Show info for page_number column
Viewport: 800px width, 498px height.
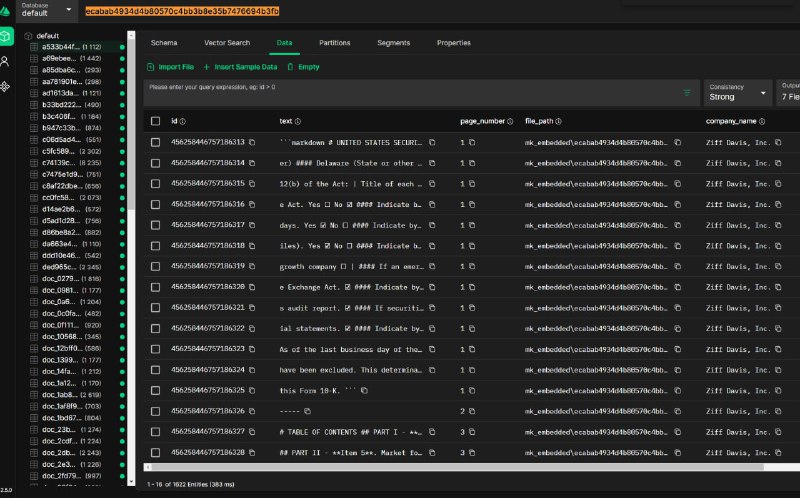coord(510,121)
